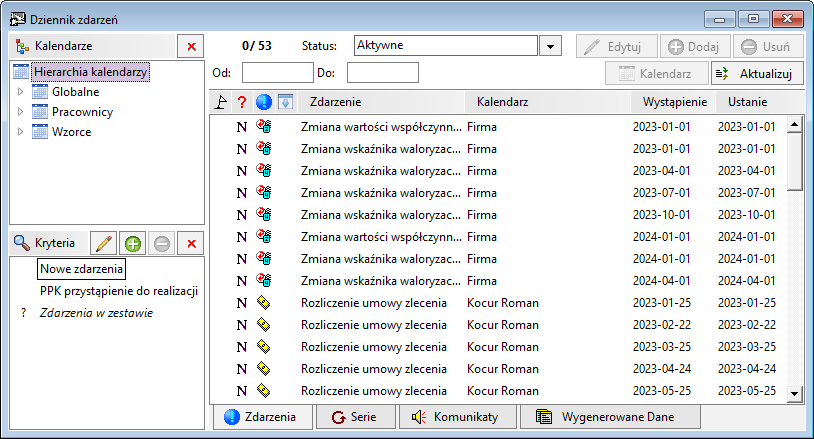814x439 pixels.
Task: Click the flag column header icon
Action: 221,102
